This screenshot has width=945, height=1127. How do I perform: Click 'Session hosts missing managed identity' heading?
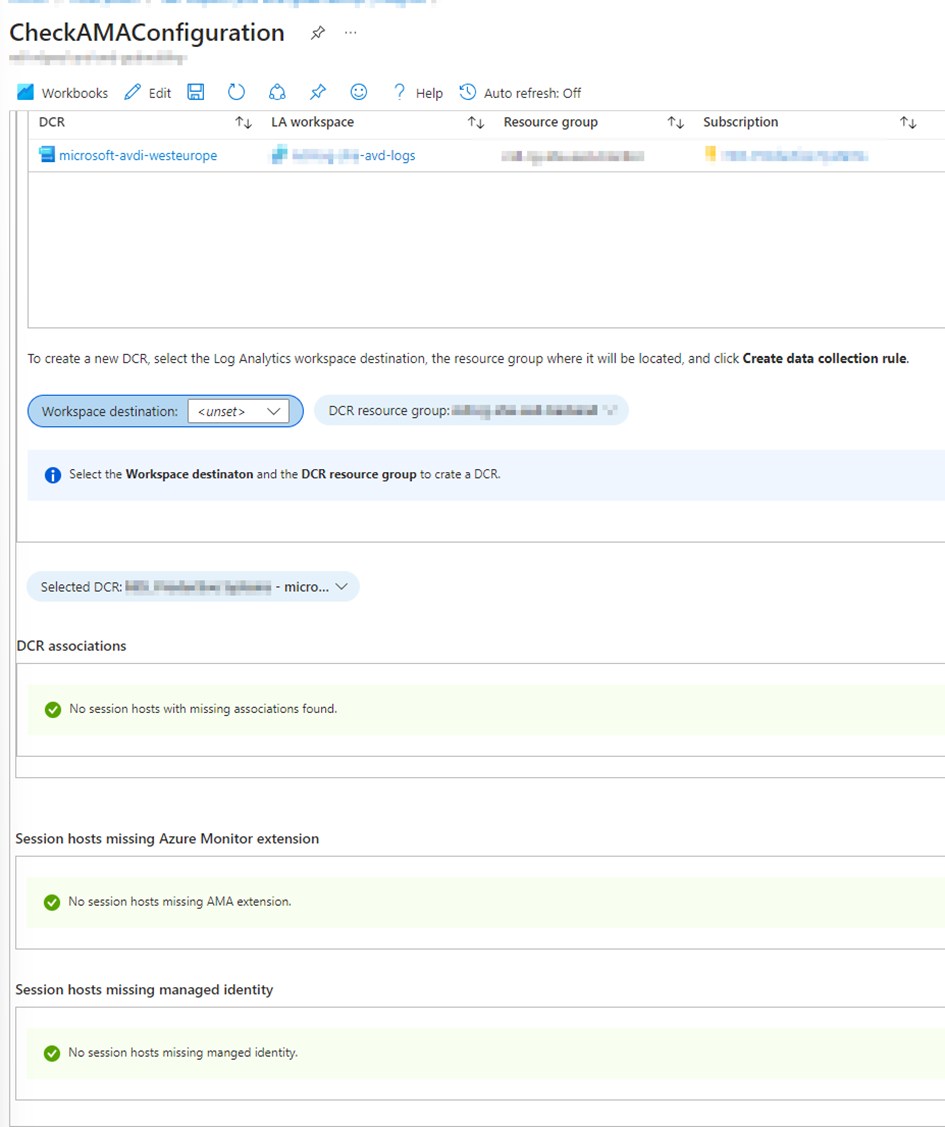click(x=144, y=989)
